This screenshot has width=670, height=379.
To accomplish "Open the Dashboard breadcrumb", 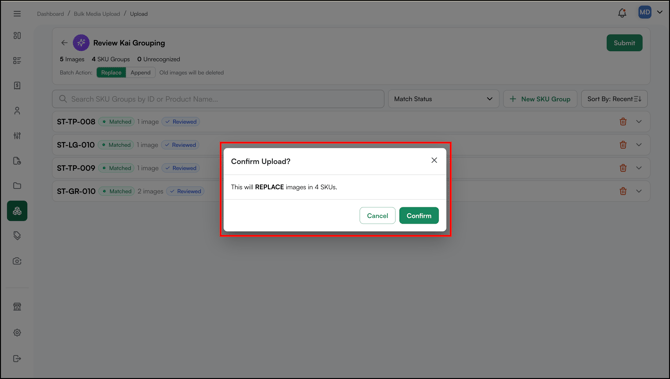I will point(50,14).
